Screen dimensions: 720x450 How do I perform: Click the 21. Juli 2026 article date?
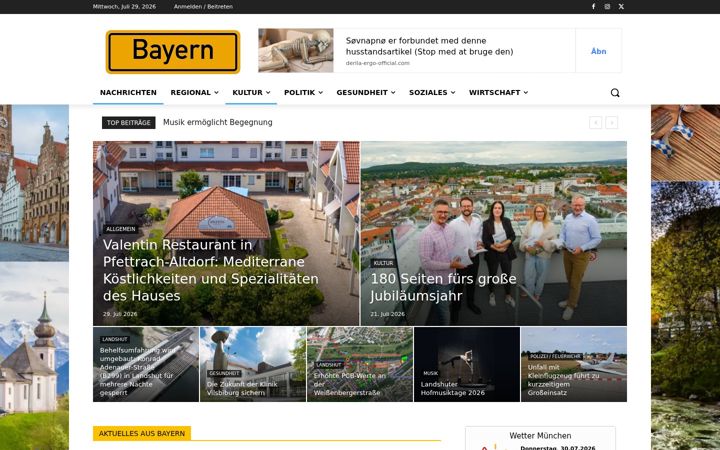388,314
